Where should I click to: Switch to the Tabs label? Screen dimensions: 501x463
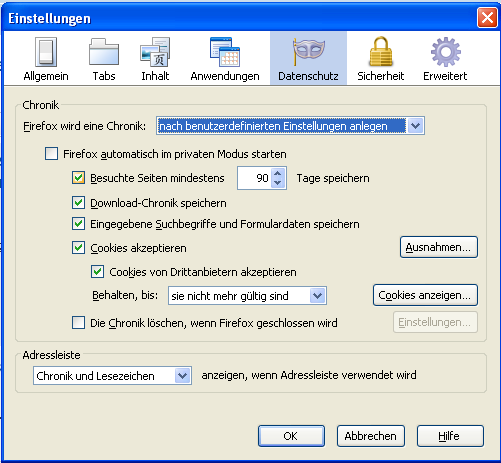click(x=104, y=76)
